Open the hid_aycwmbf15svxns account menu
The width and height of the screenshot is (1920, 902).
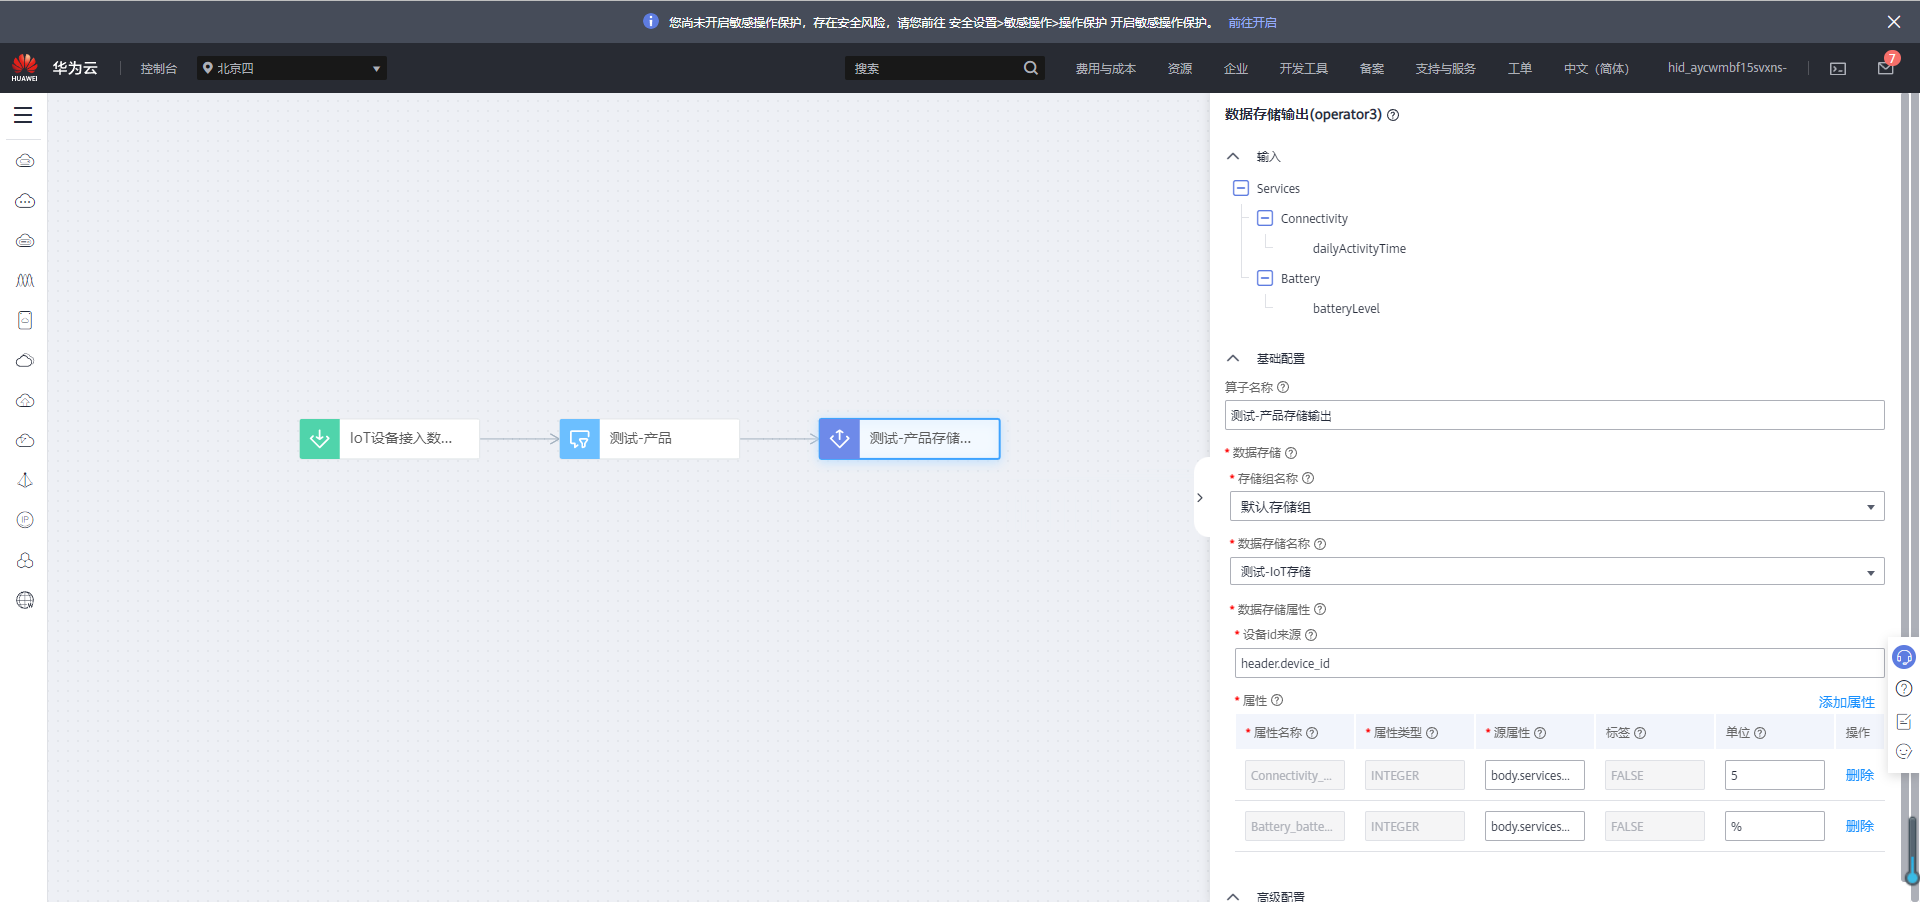pyautogui.click(x=1726, y=68)
